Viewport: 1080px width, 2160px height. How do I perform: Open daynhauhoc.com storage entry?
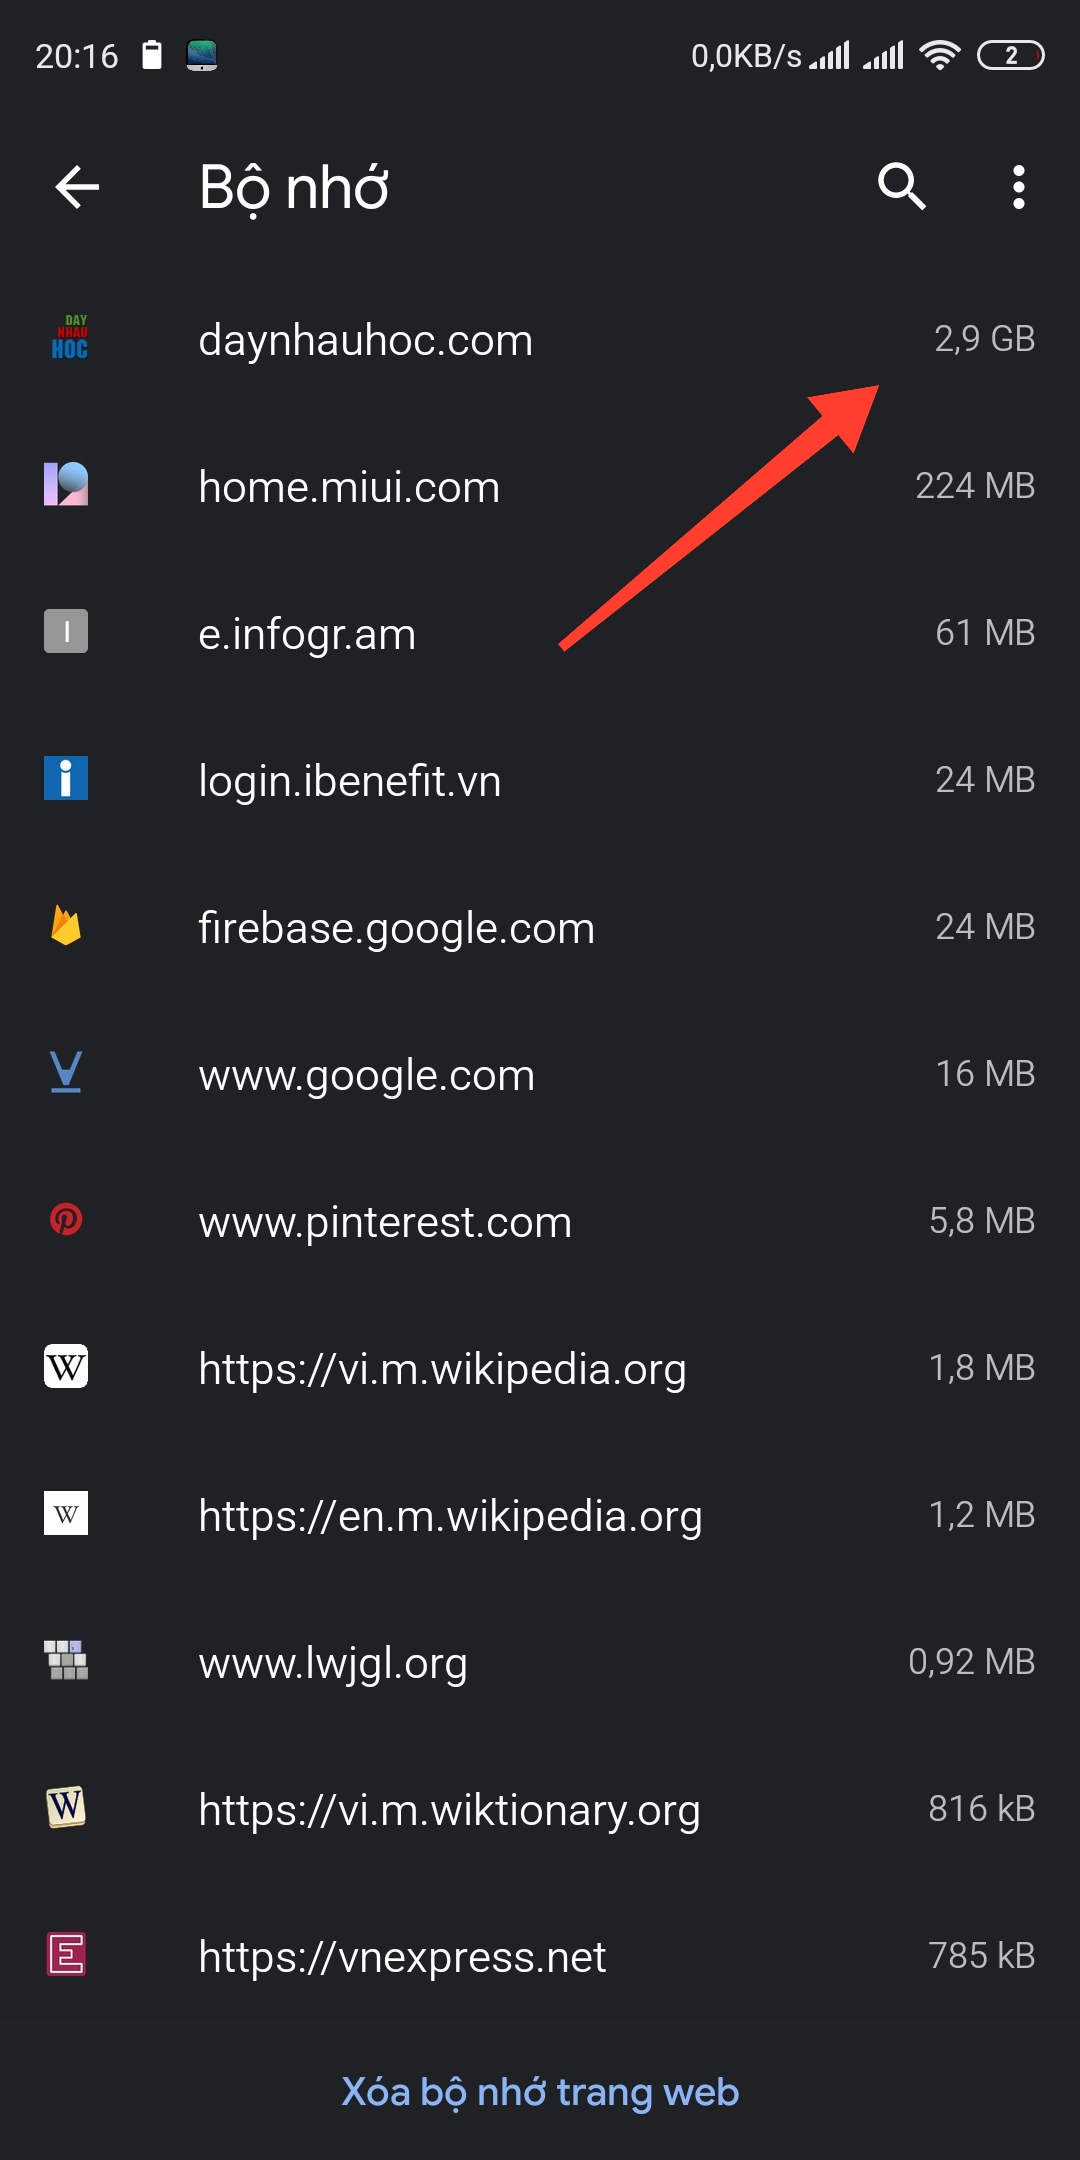click(540, 339)
